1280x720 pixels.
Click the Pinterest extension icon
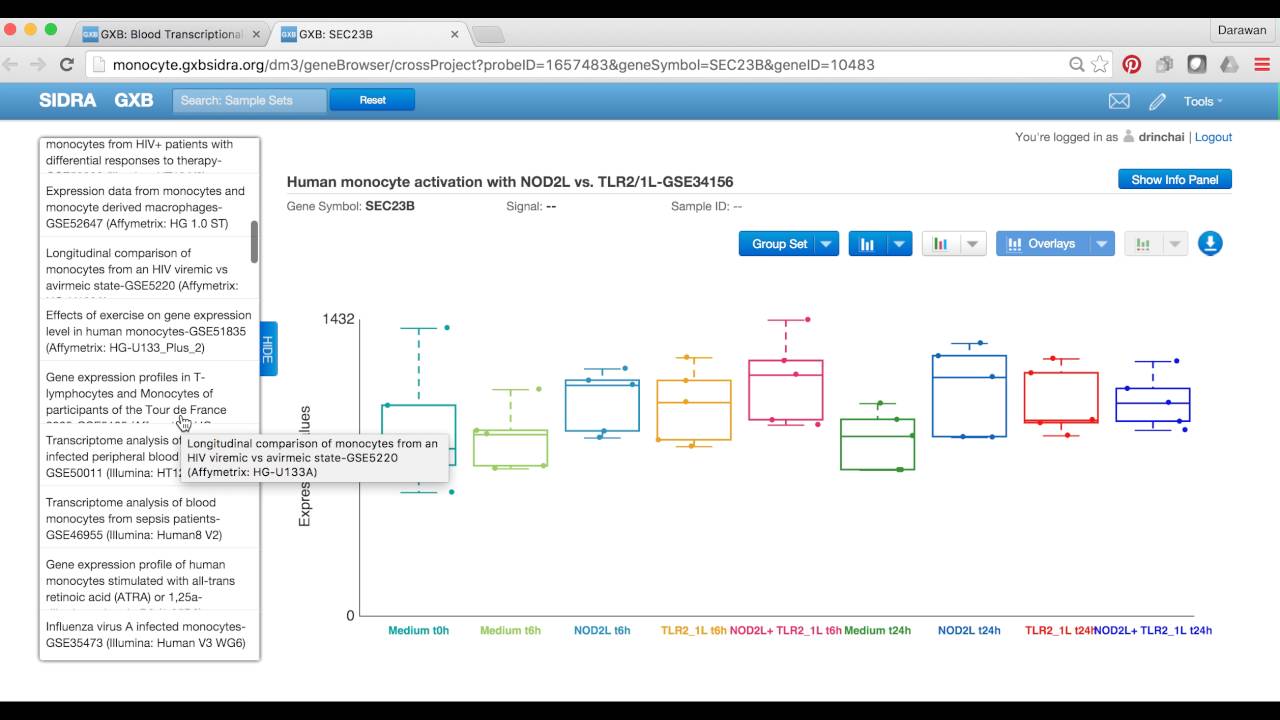[1132, 64]
